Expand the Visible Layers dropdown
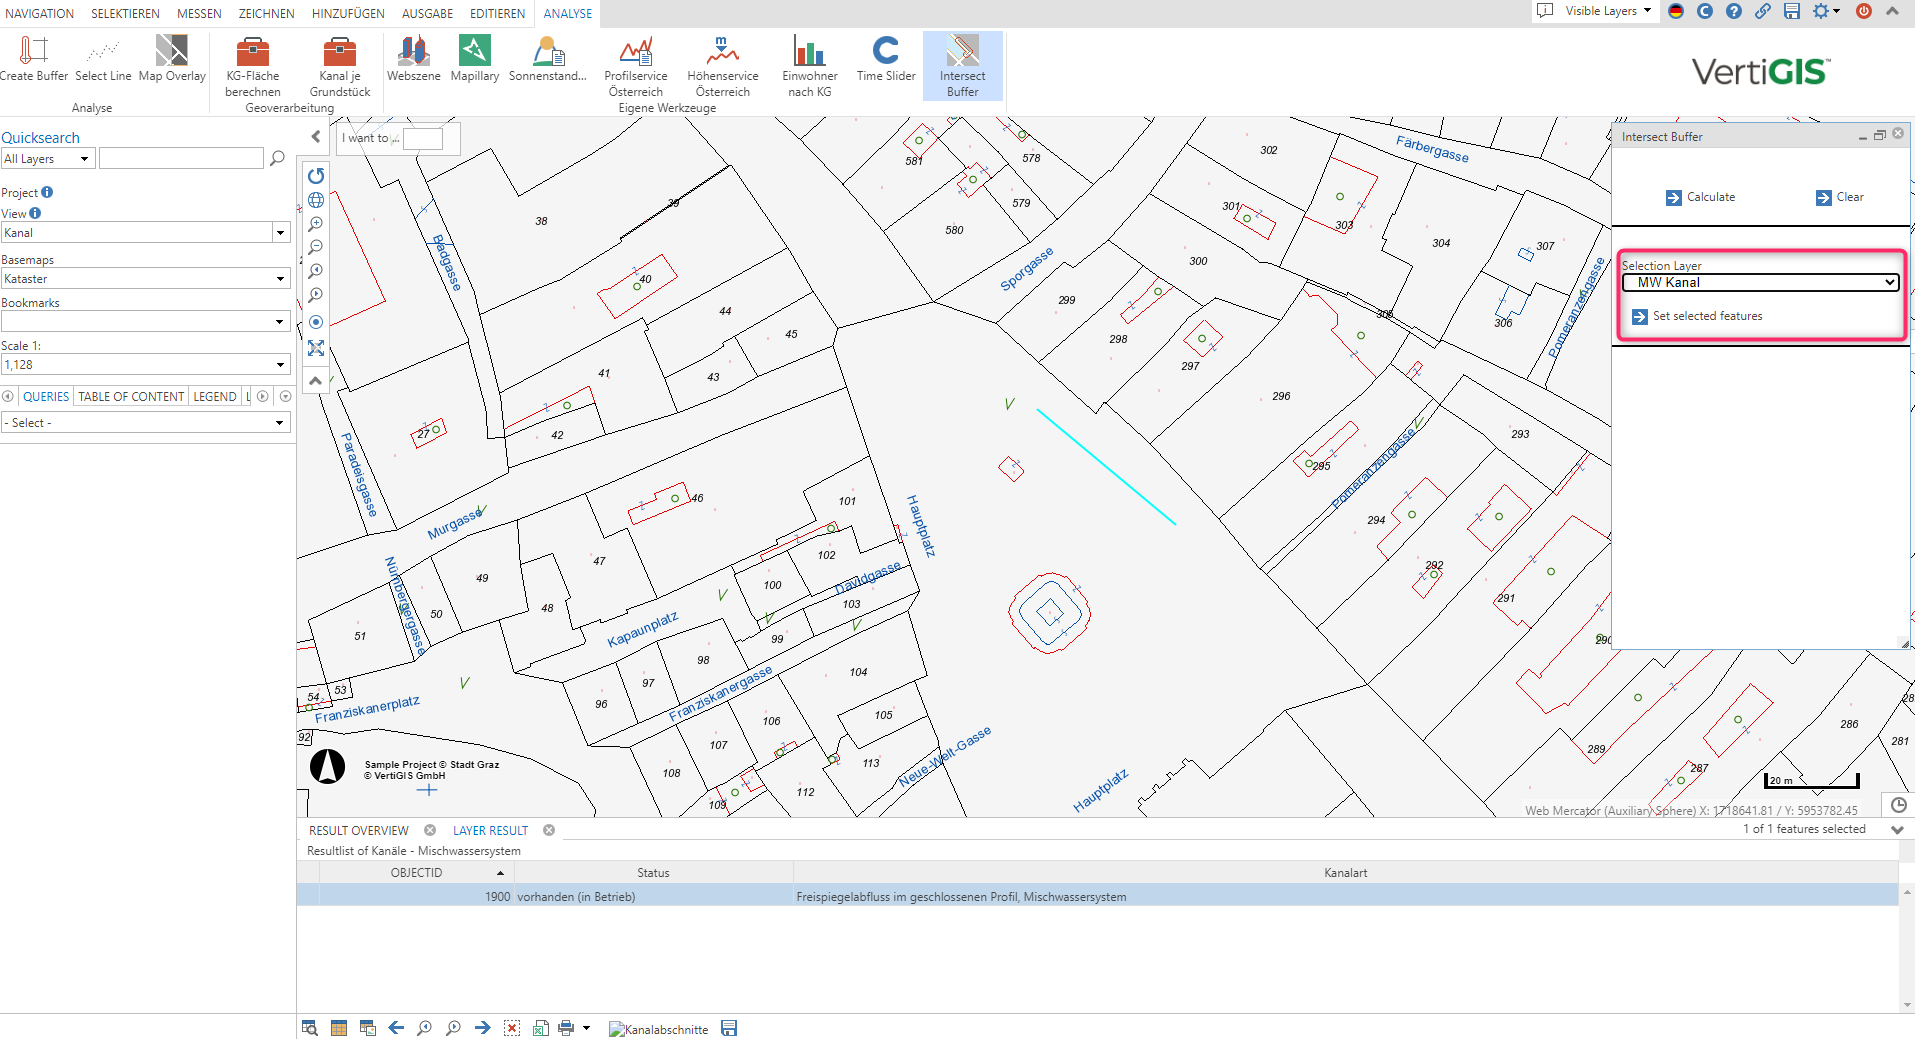Viewport: 1915px width, 1039px height. click(x=1607, y=11)
